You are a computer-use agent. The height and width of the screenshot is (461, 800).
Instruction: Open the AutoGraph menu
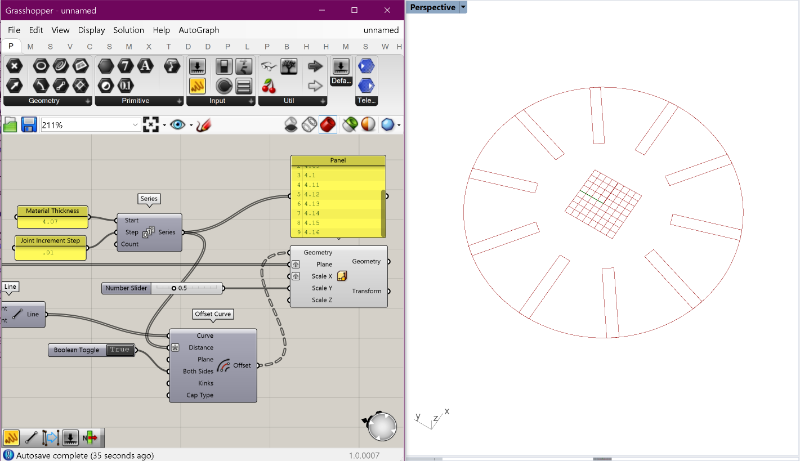coord(199,30)
